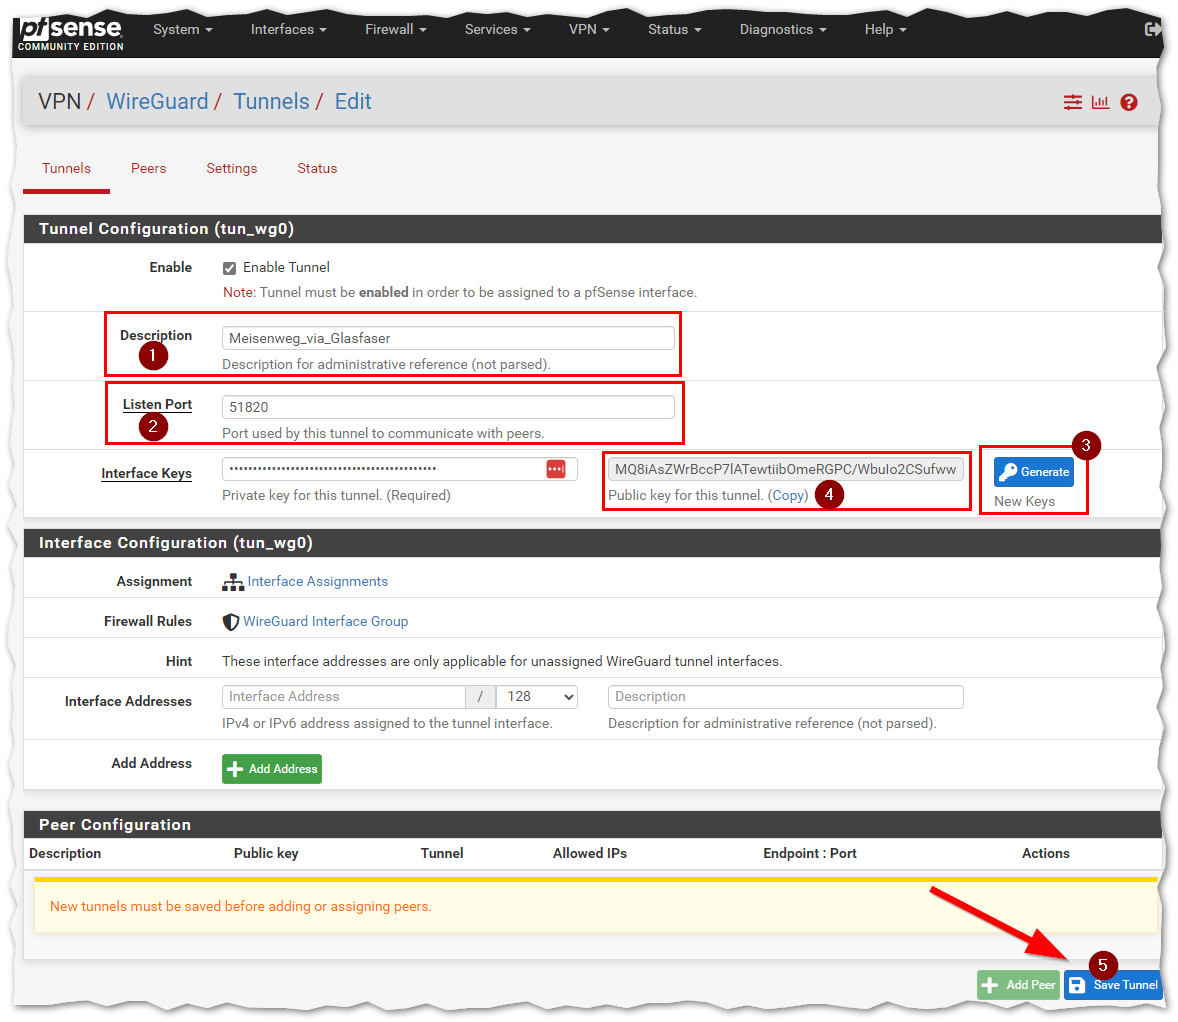Screen dimensions: 1178x1022
Task: Focus the Listen Port input field
Action: [x=448, y=407]
